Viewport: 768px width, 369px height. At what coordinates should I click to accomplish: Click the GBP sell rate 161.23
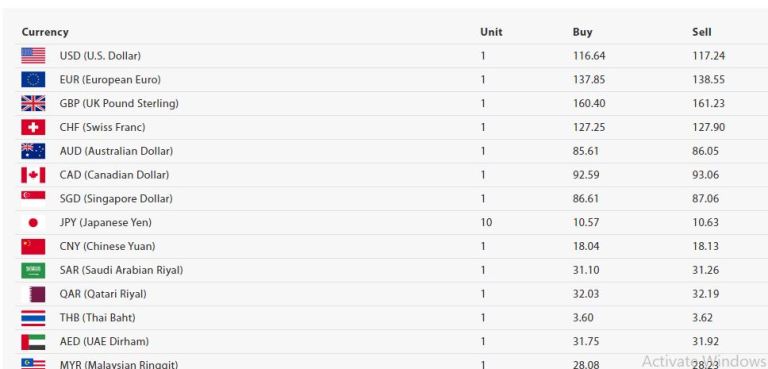click(708, 103)
